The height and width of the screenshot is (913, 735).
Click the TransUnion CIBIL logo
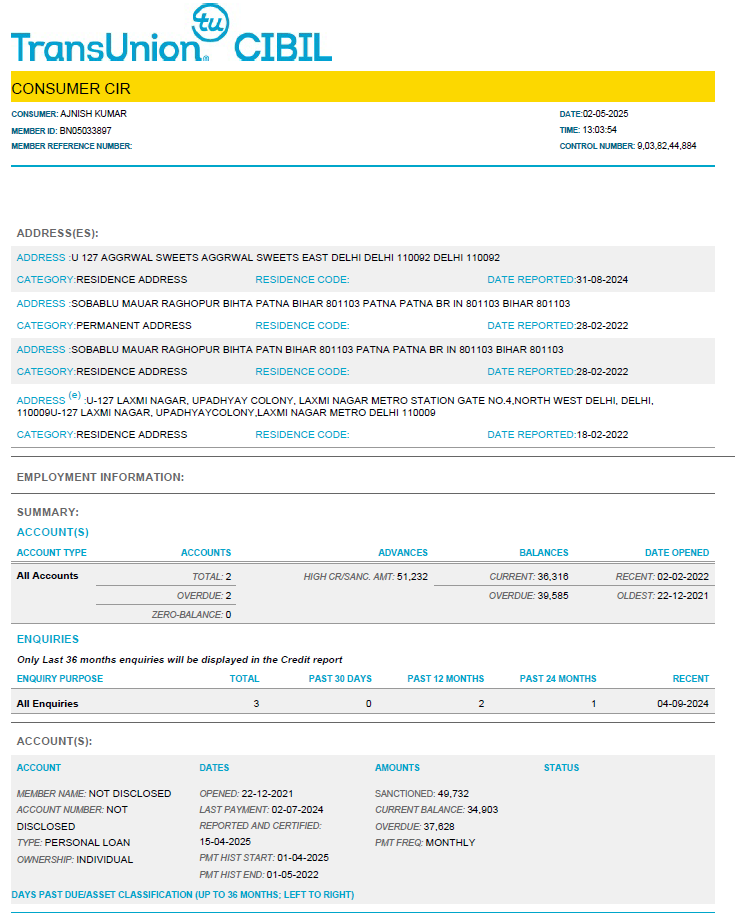pyautogui.click(x=171, y=33)
